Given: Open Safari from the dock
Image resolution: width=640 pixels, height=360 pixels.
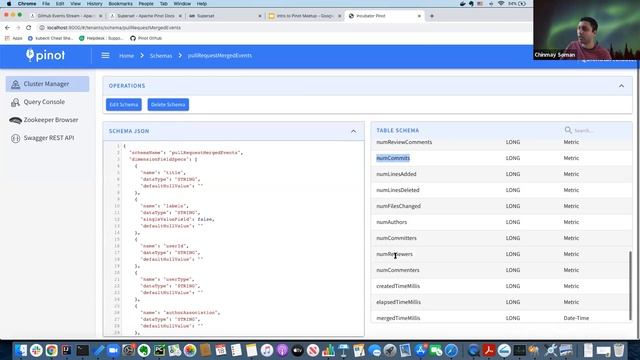Looking at the screenshot, I should pyautogui.click(x=451, y=350).
